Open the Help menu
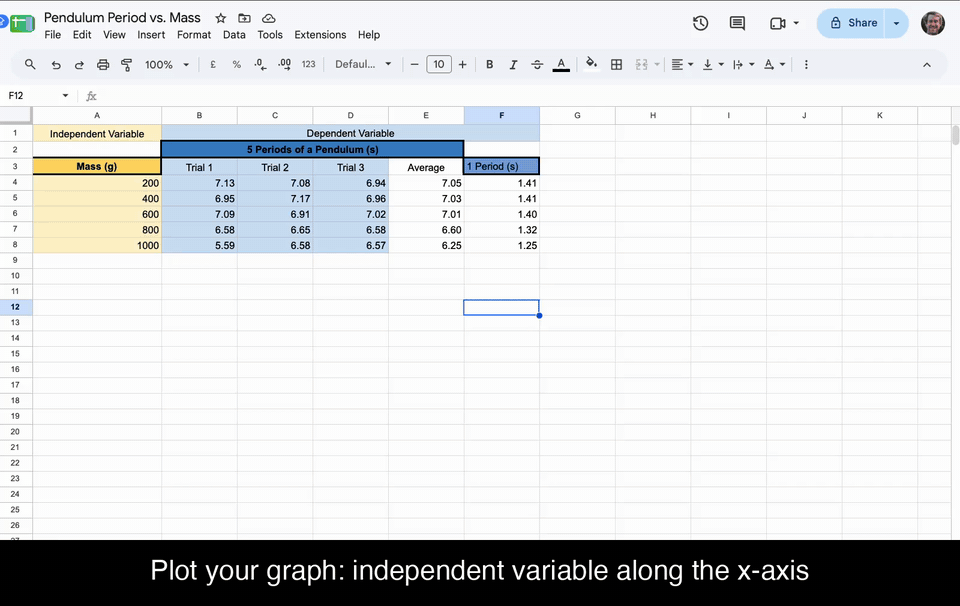960x606 pixels. [x=369, y=35]
